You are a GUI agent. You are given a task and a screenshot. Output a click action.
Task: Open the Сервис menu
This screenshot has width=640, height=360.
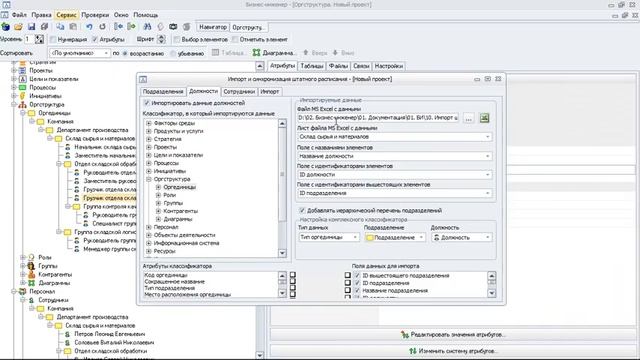[66, 15]
